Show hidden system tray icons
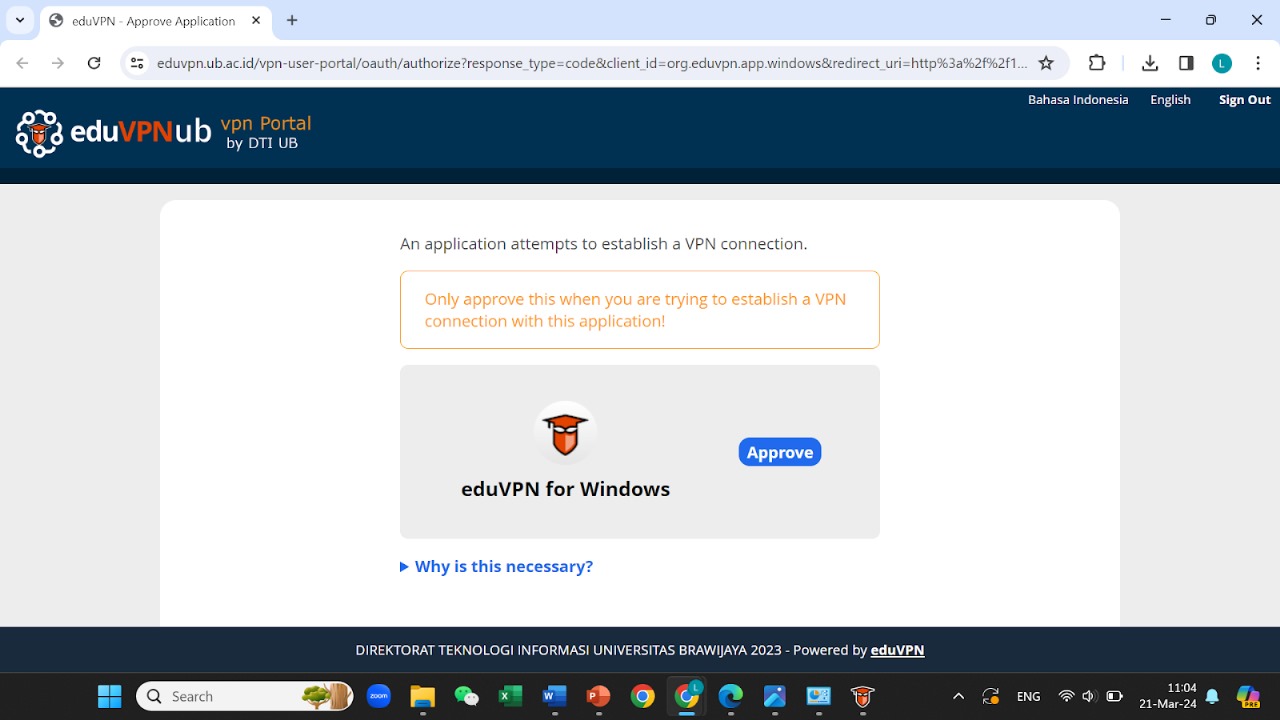 pyautogui.click(x=958, y=696)
